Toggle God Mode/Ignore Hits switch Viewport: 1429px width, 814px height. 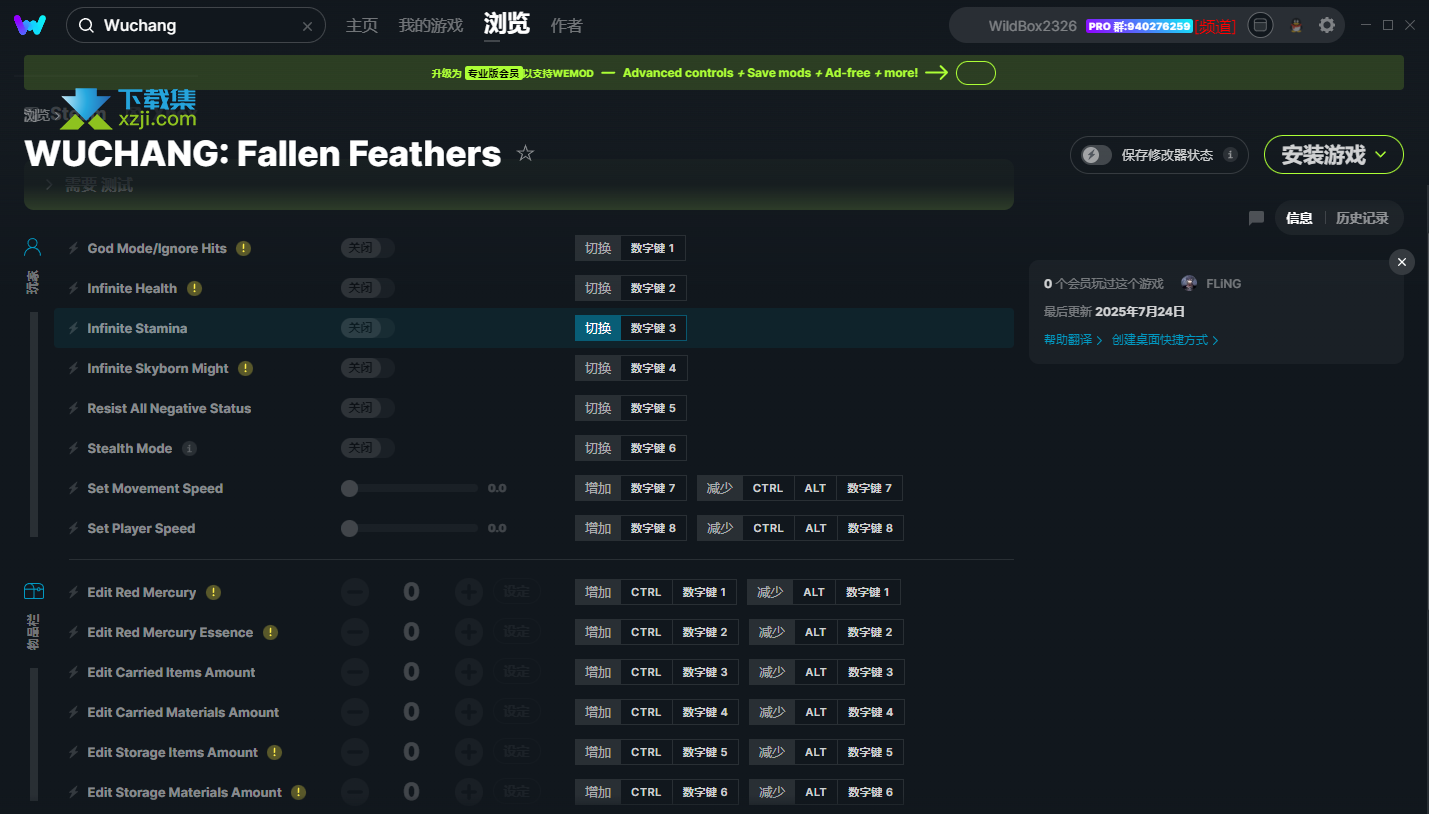click(368, 248)
